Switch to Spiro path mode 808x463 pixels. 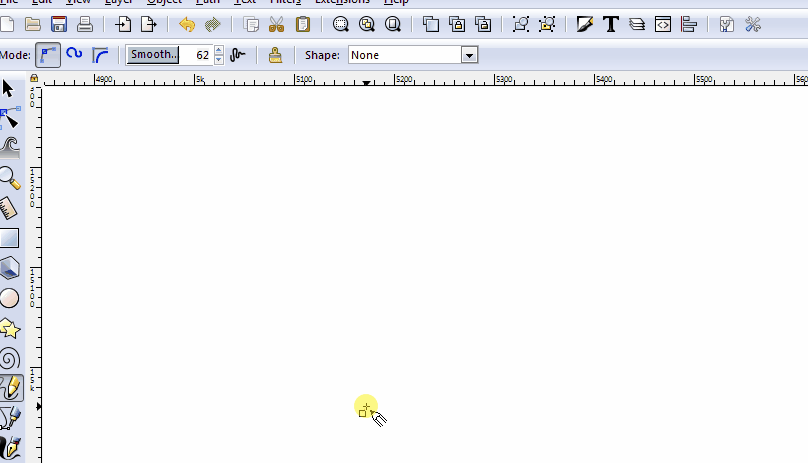[74, 54]
